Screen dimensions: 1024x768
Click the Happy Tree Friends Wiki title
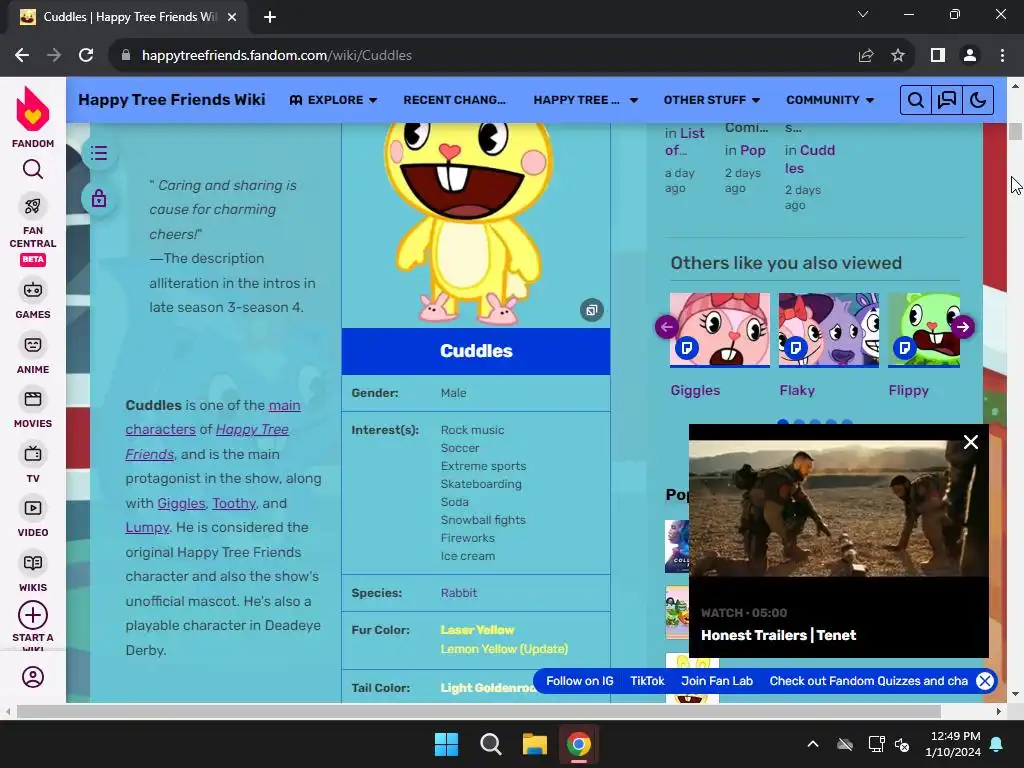tap(172, 99)
